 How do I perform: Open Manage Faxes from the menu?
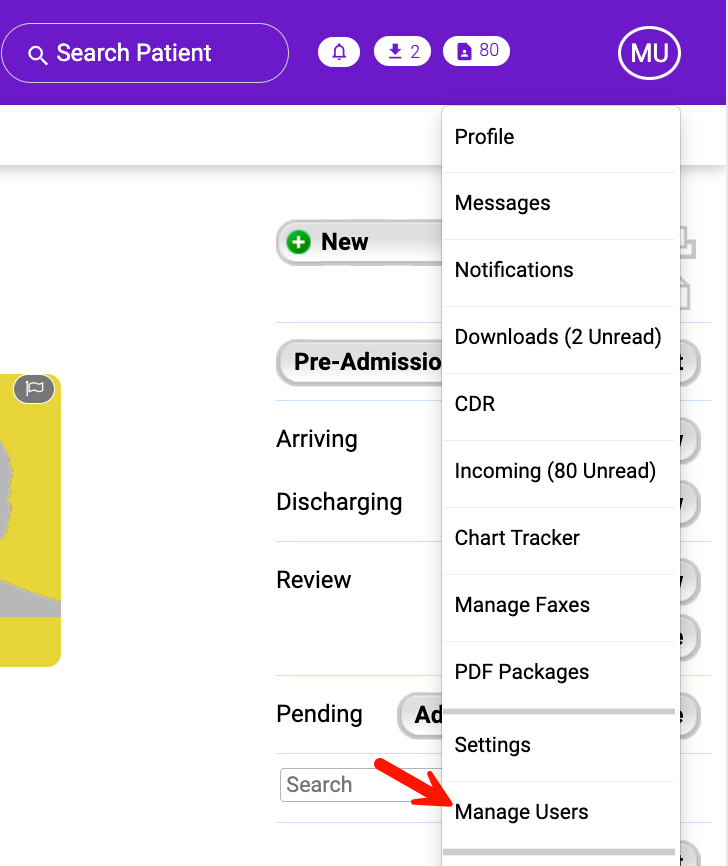tap(522, 605)
